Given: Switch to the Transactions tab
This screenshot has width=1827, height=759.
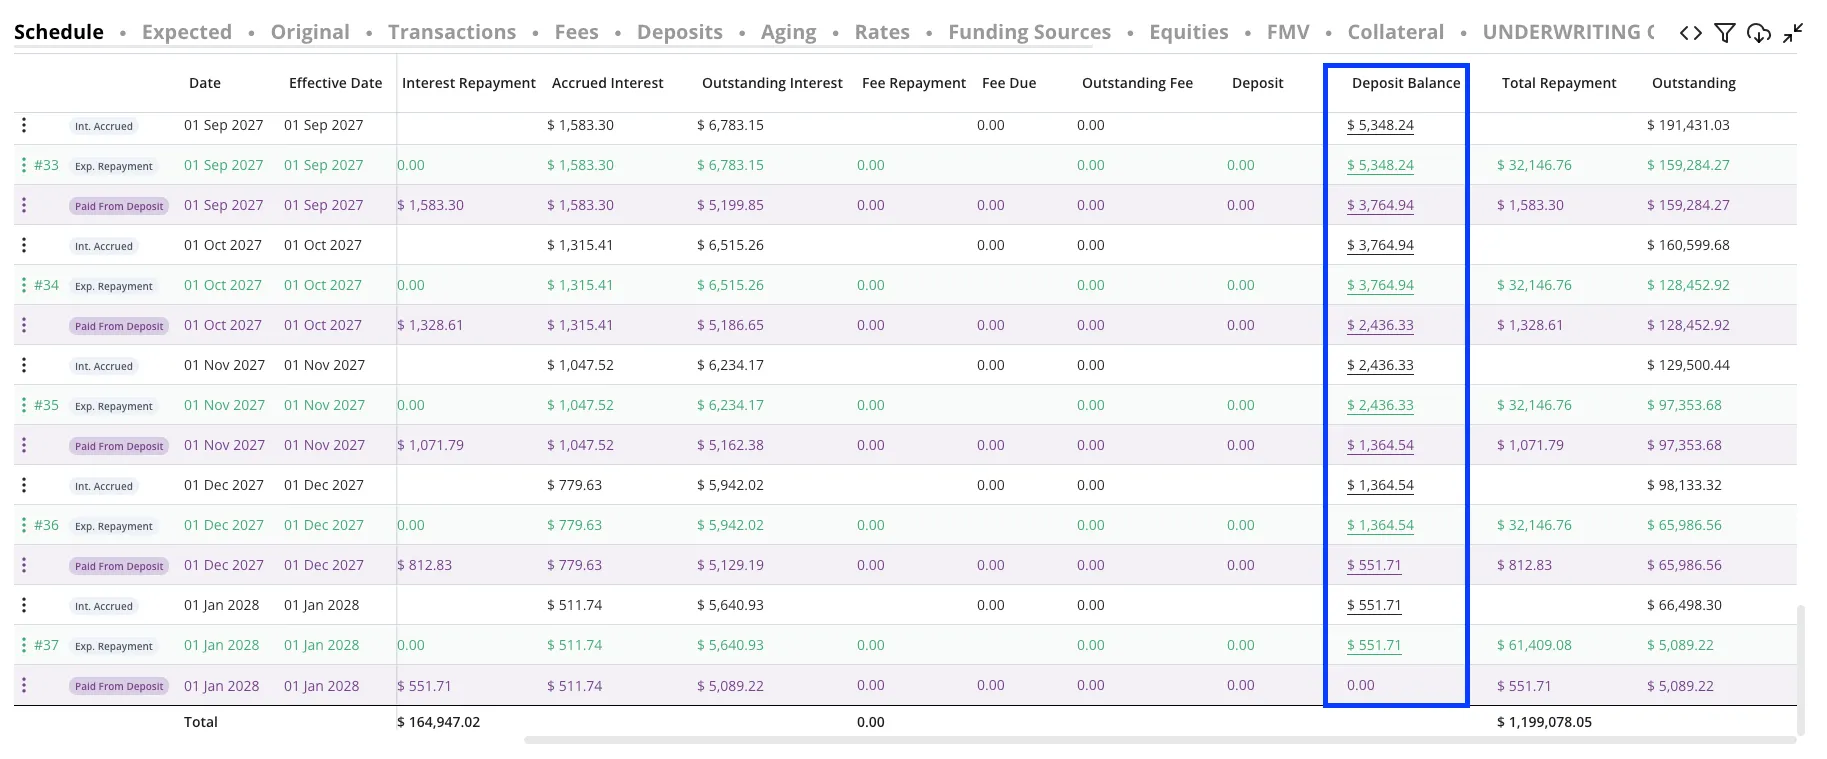Looking at the screenshot, I should 452,32.
